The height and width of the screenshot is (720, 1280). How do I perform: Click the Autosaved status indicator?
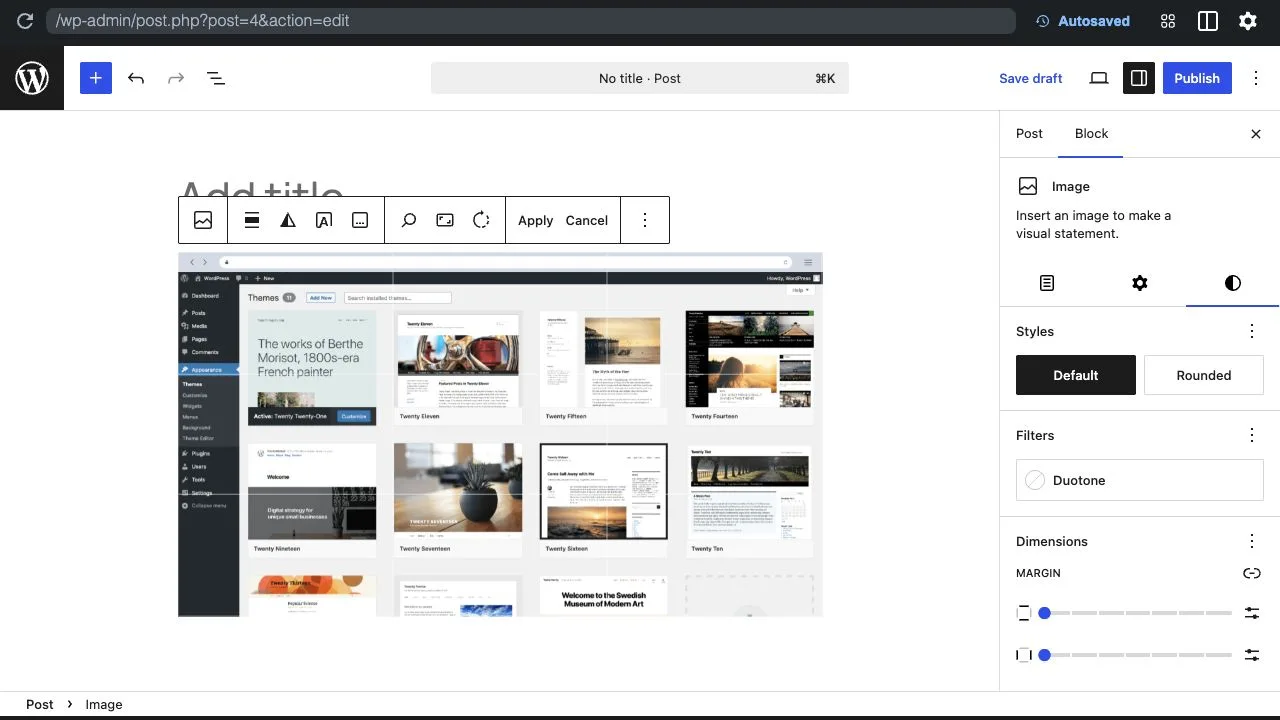point(1083,20)
